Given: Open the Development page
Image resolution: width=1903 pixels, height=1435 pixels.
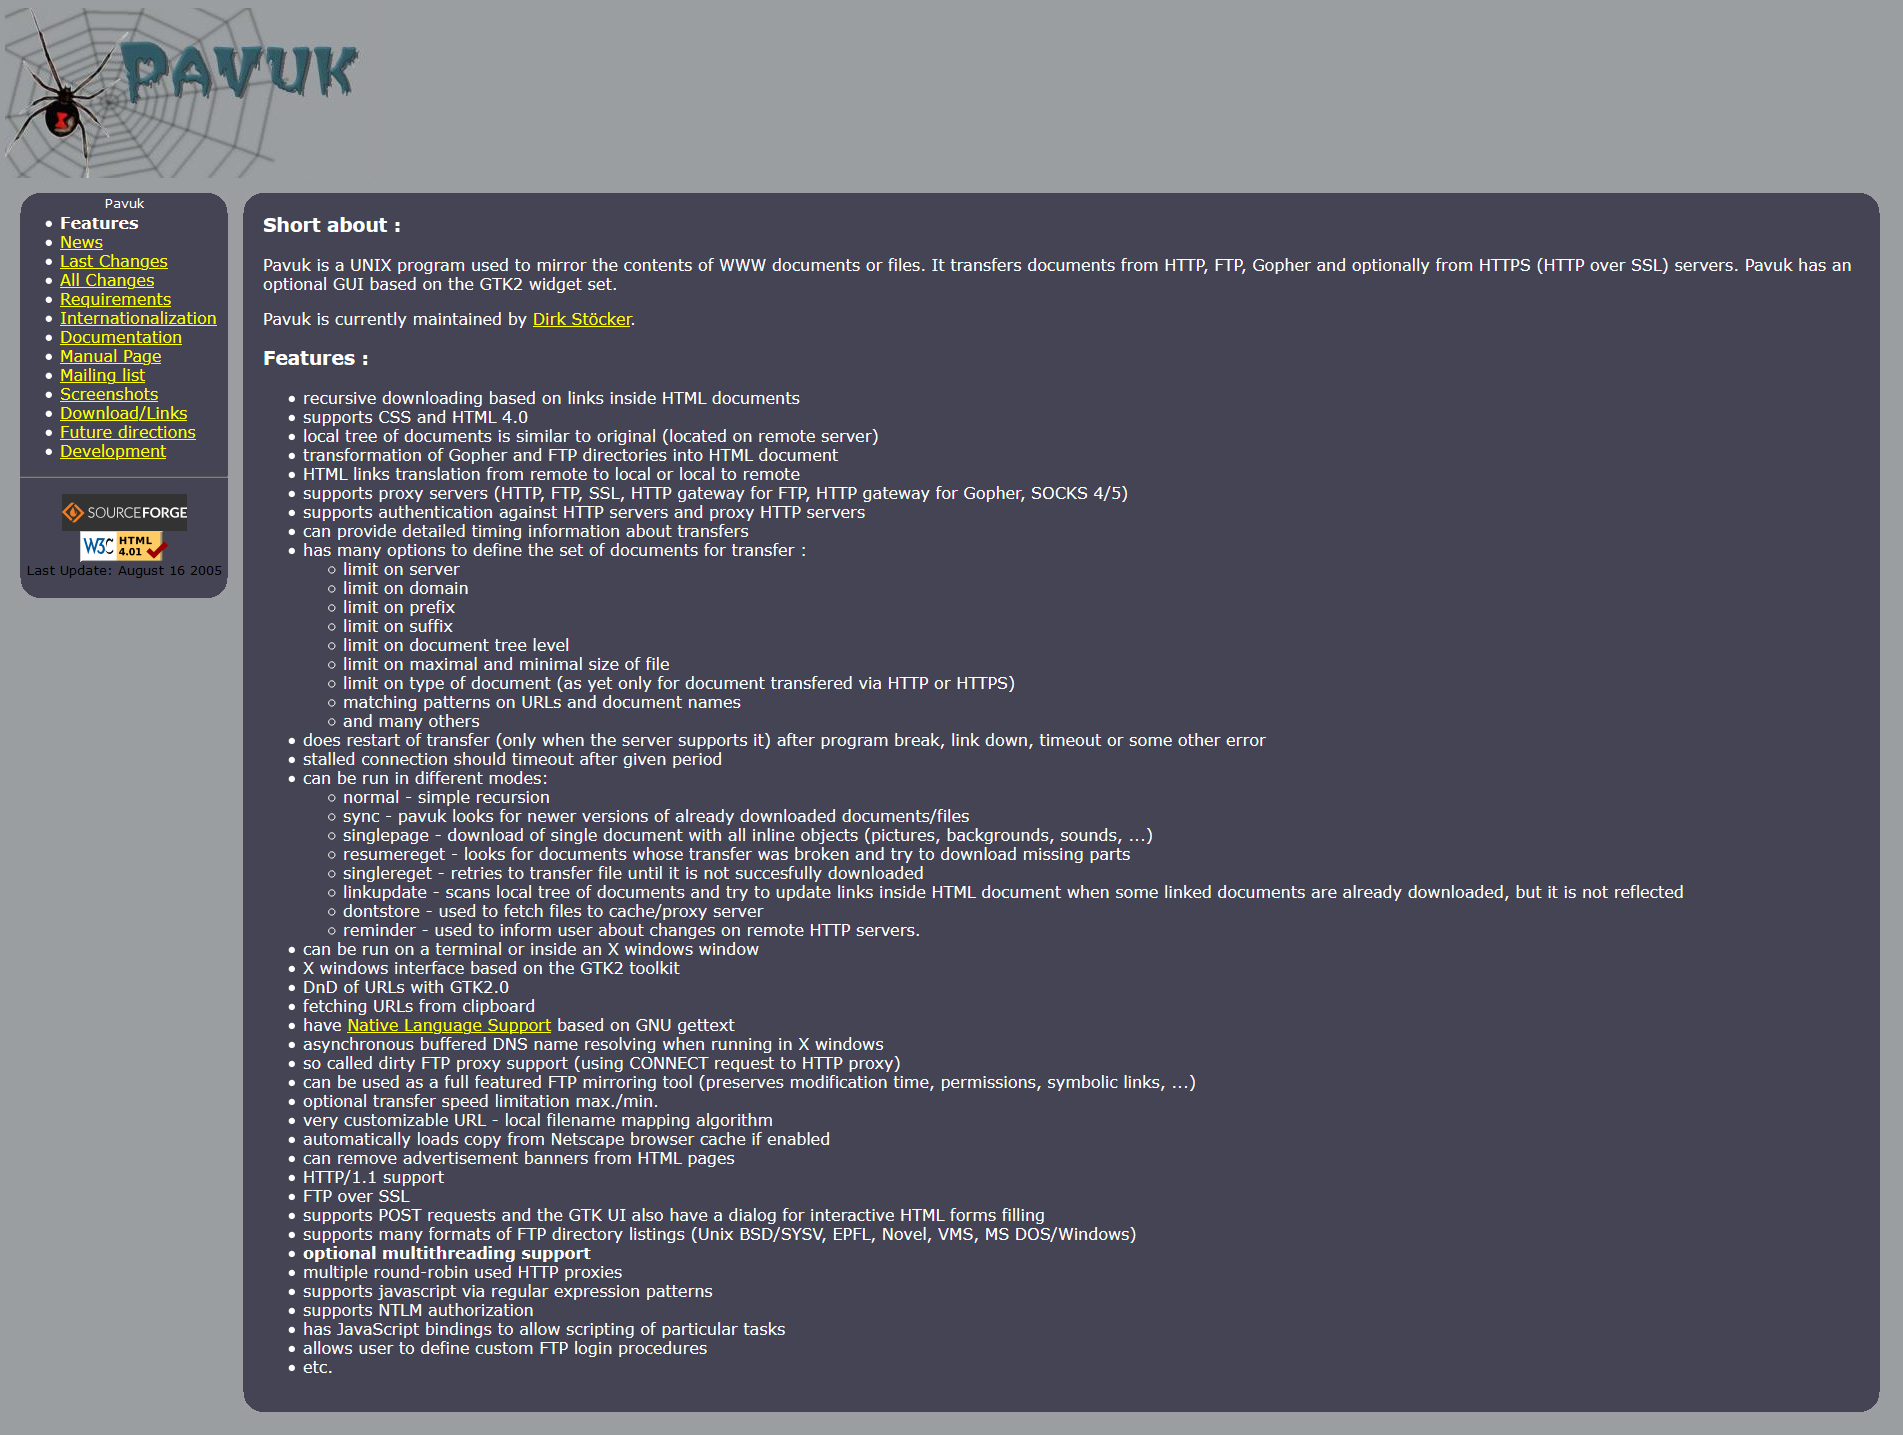Looking at the screenshot, I should coord(112,451).
